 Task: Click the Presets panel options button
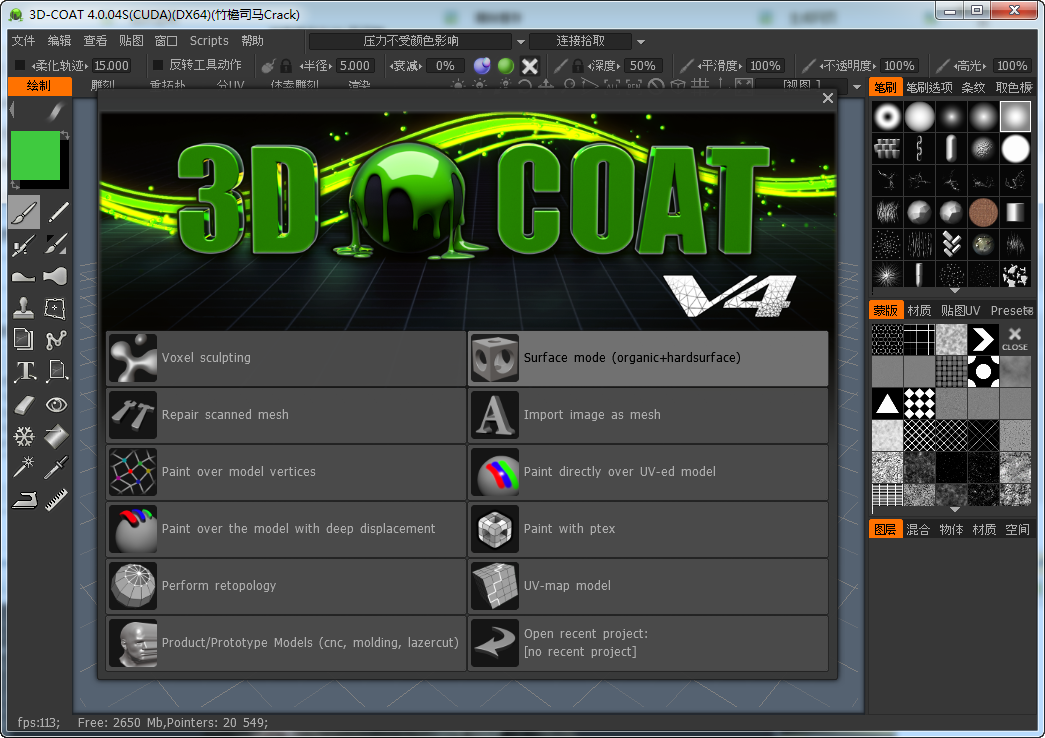(1030, 311)
